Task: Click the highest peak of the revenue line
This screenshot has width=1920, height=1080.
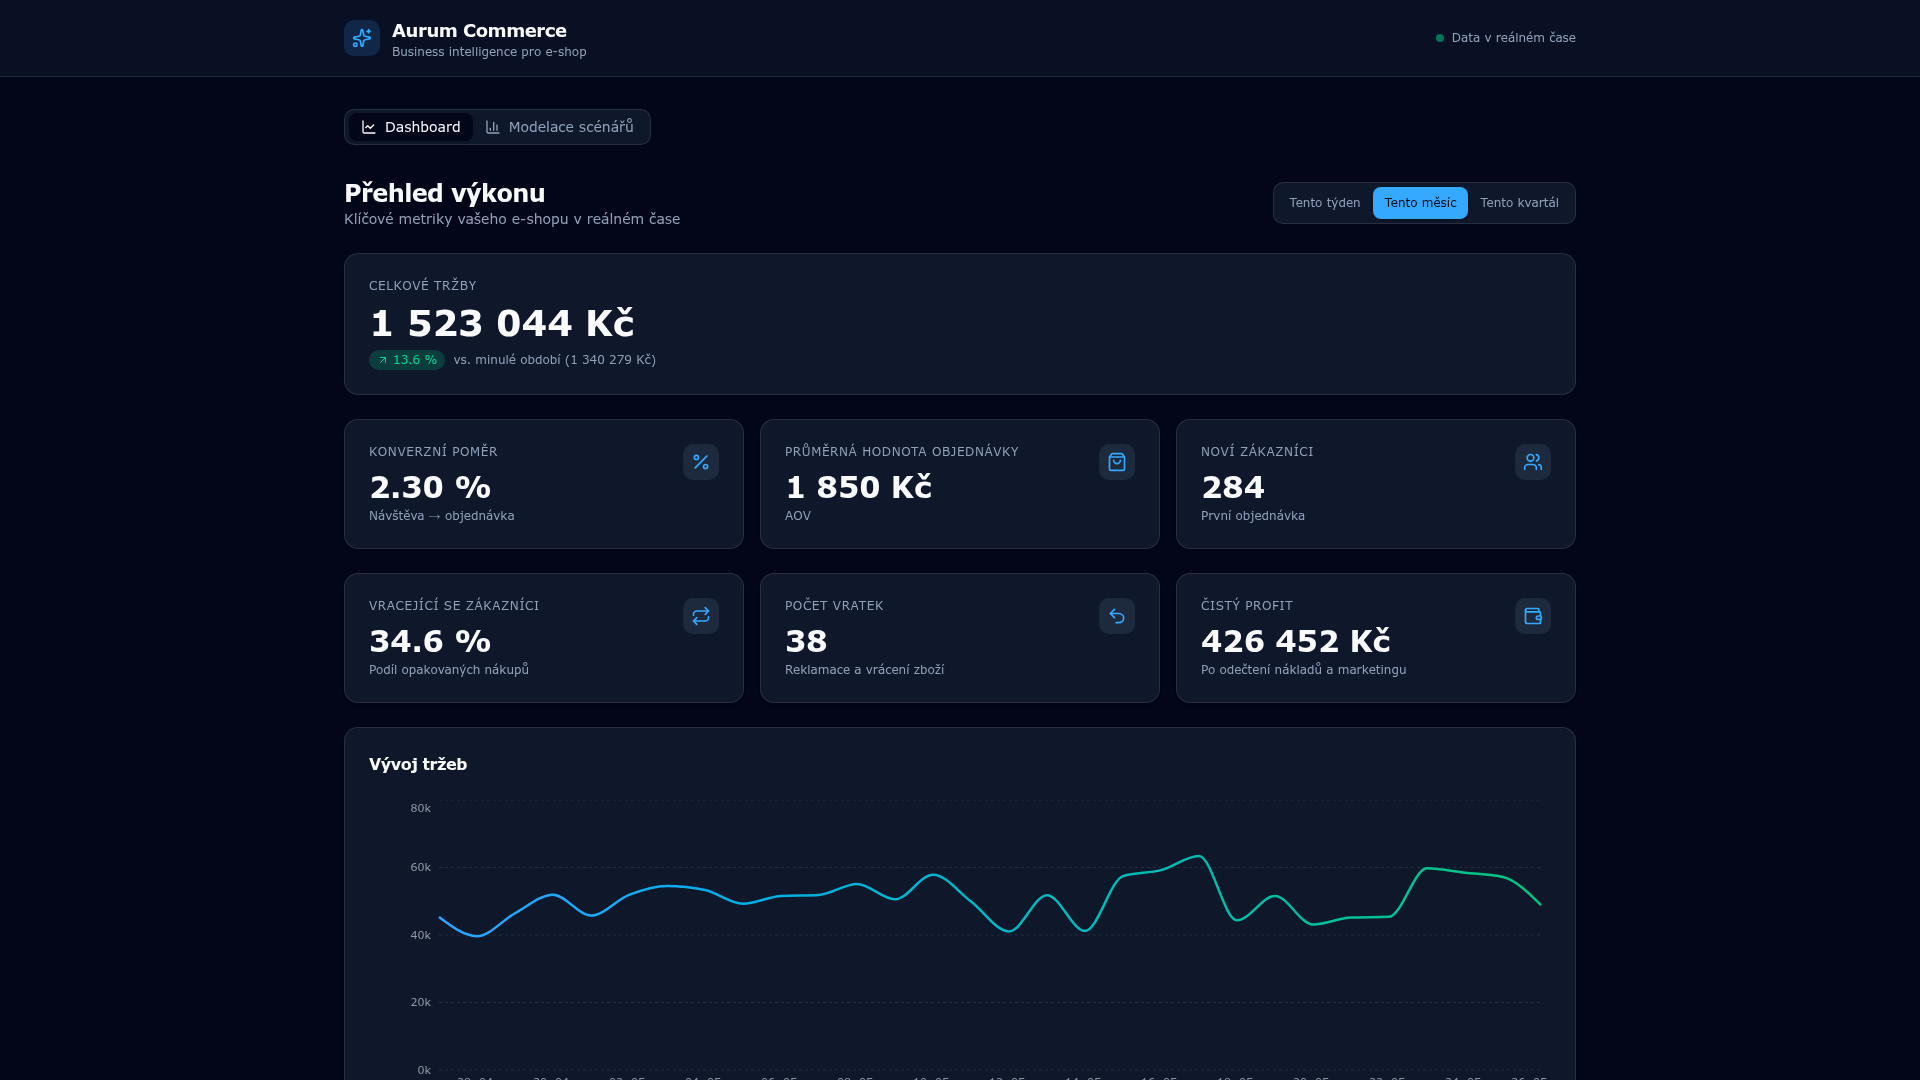Action: point(1198,856)
